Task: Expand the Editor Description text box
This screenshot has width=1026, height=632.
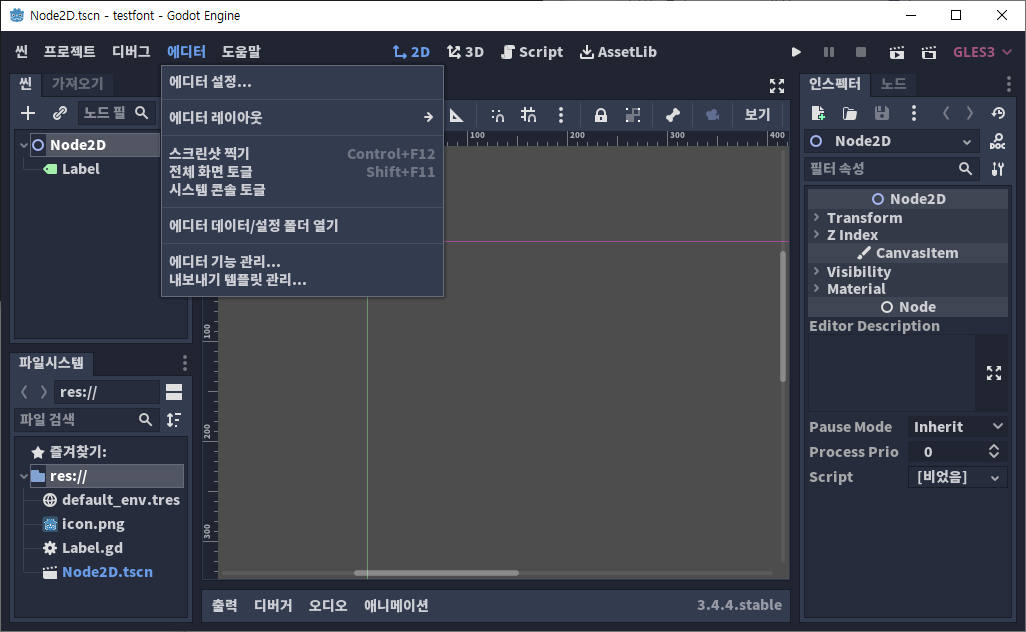Action: pyautogui.click(x=994, y=373)
